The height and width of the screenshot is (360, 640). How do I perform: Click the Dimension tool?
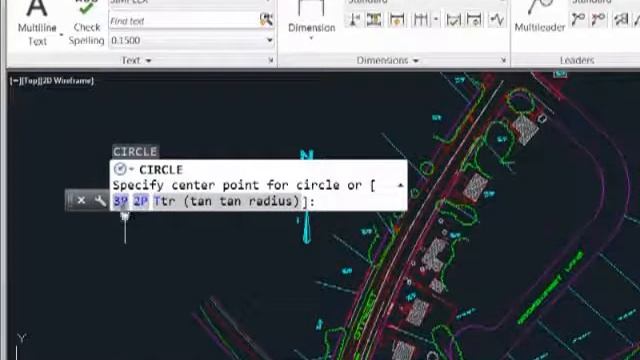tap(311, 16)
